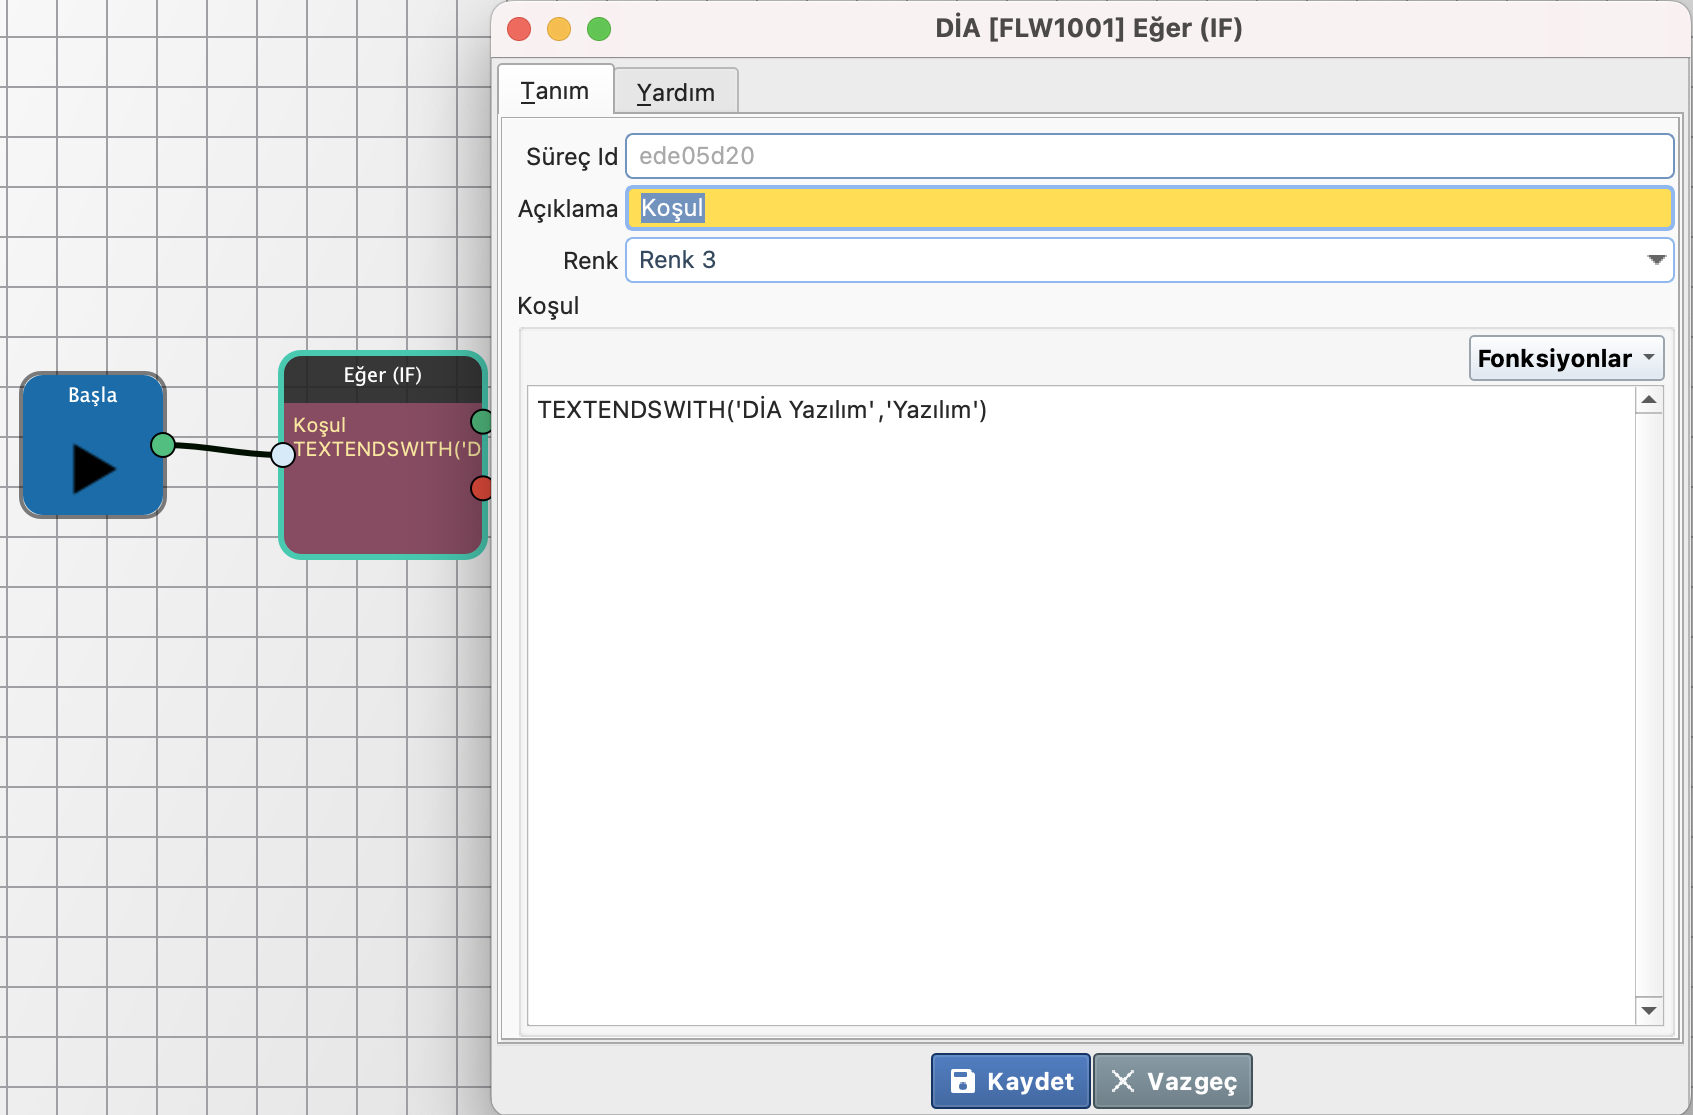Screen dimensions: 1693x1115
Task: Switch to the Yardım tab
Action: tap(676, 92)
